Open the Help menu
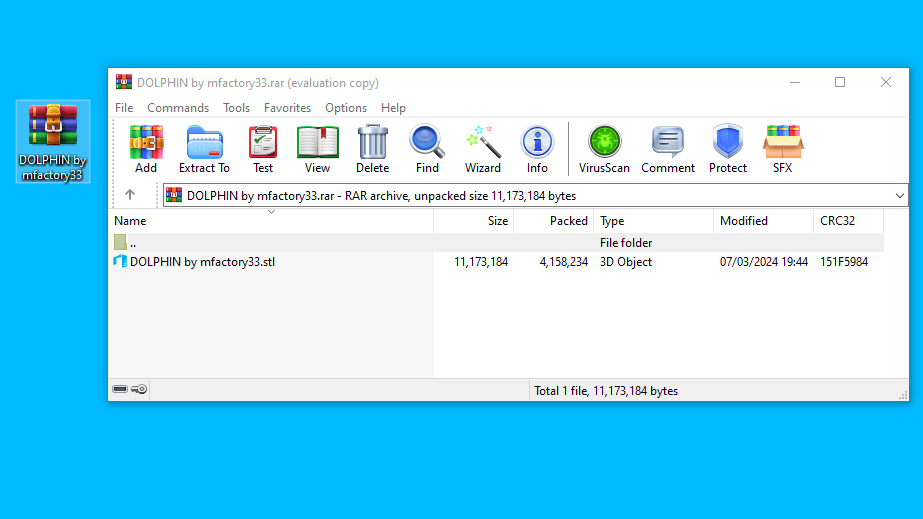The image size is (923, 519). [x=393, y=108]
